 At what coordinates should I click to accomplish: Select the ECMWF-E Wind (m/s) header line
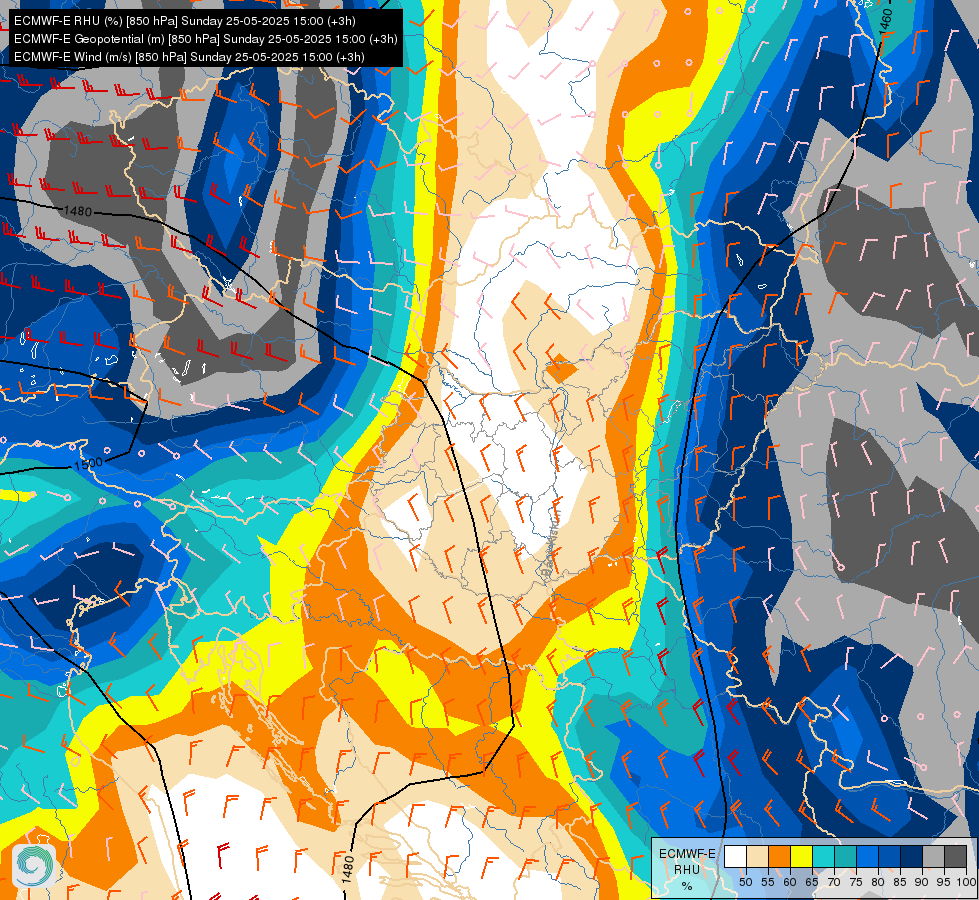click(x=189, y=57)
